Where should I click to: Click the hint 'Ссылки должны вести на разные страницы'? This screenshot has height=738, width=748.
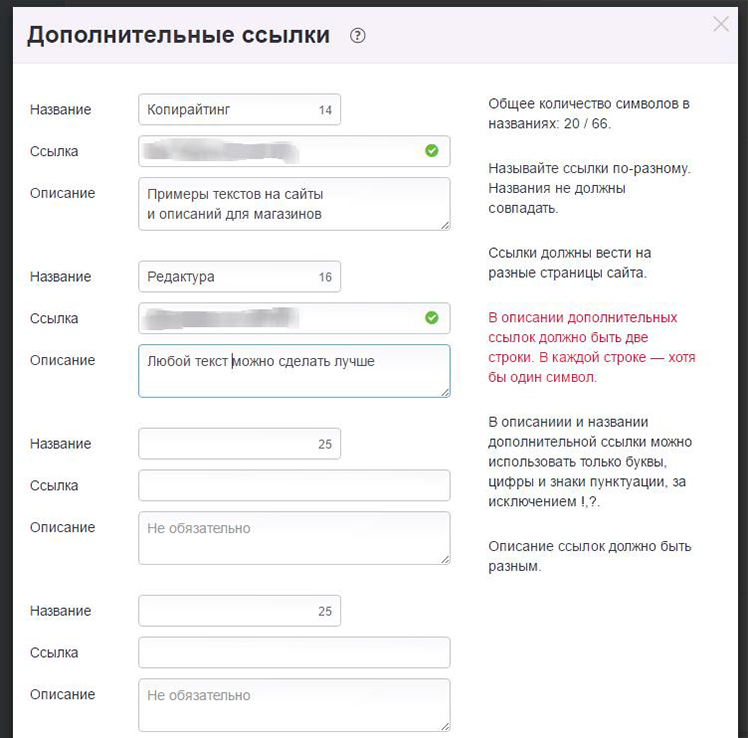coord(570,263)
